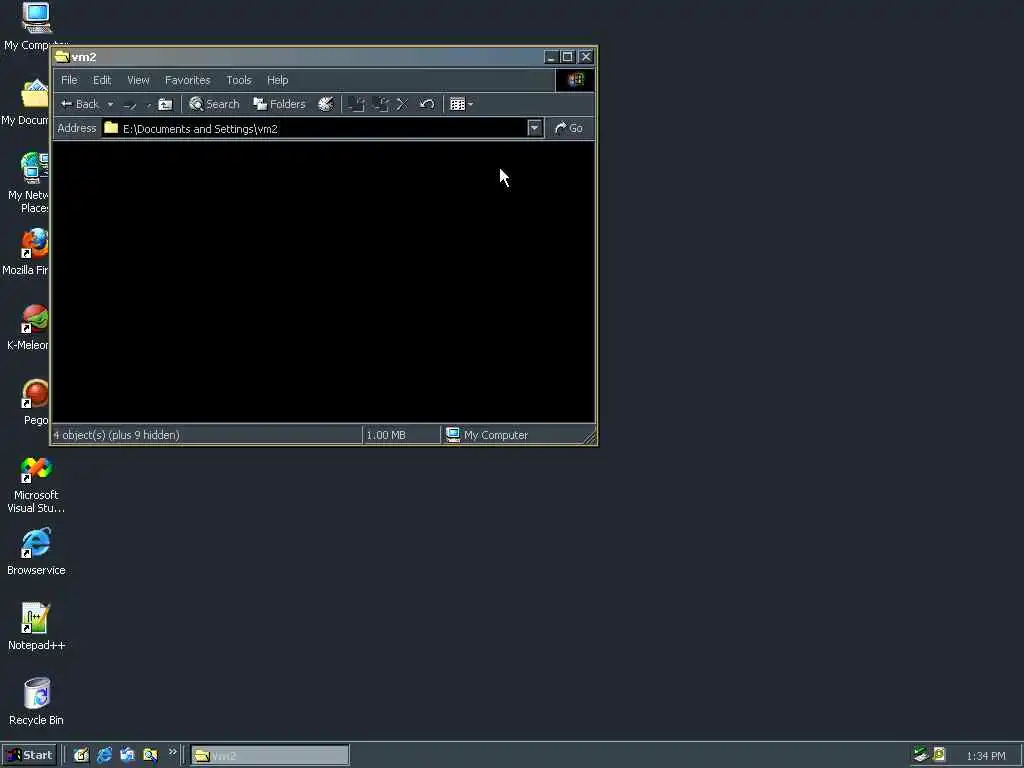
Task: Open the File menu
Action: pos(69,80)
